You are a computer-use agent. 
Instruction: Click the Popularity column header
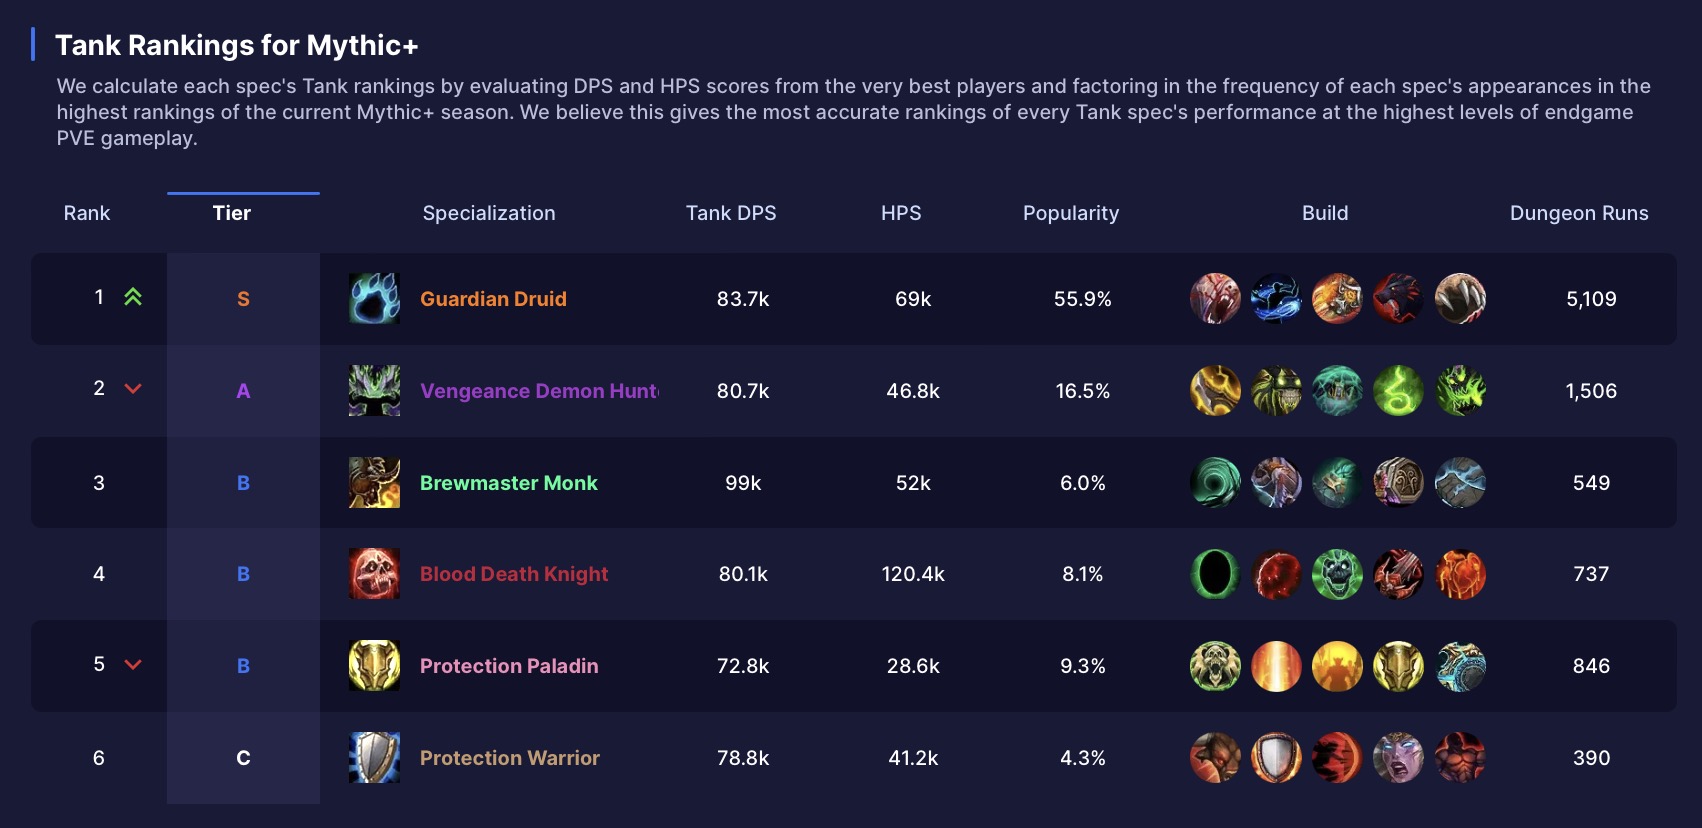click(1070, 213)
